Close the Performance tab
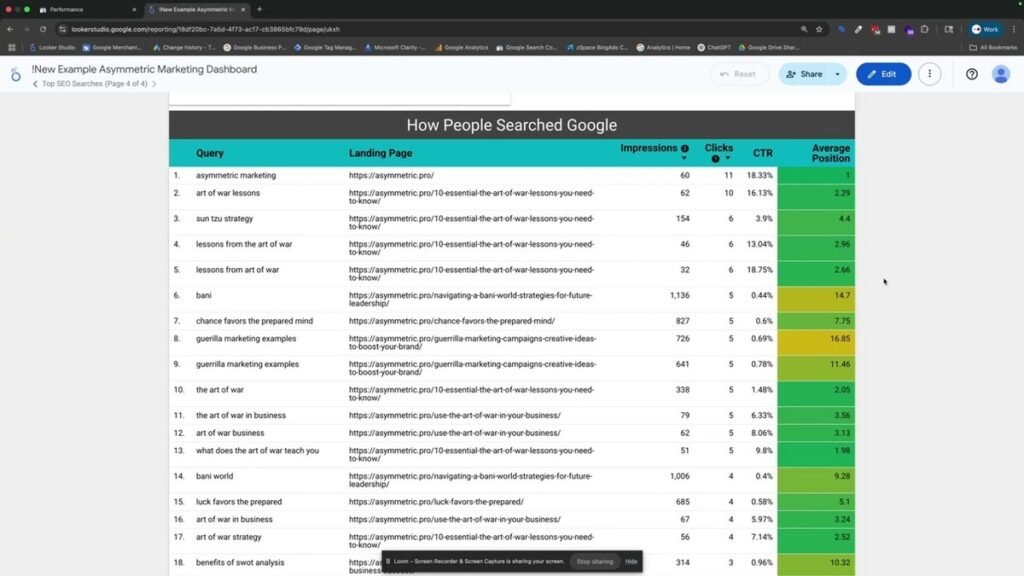The image size is (1024, 576). [x=134, y=10]
